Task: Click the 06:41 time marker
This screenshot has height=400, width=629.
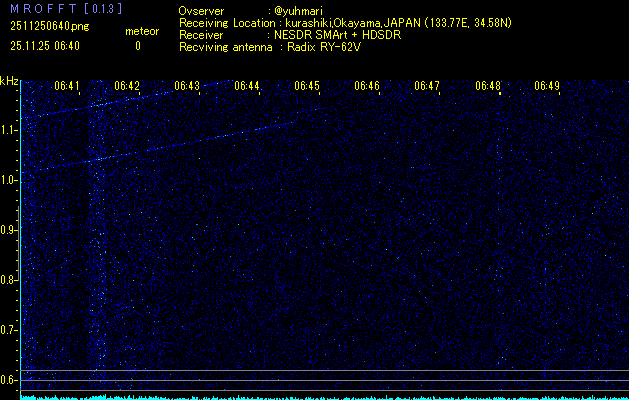Action: 67,87
